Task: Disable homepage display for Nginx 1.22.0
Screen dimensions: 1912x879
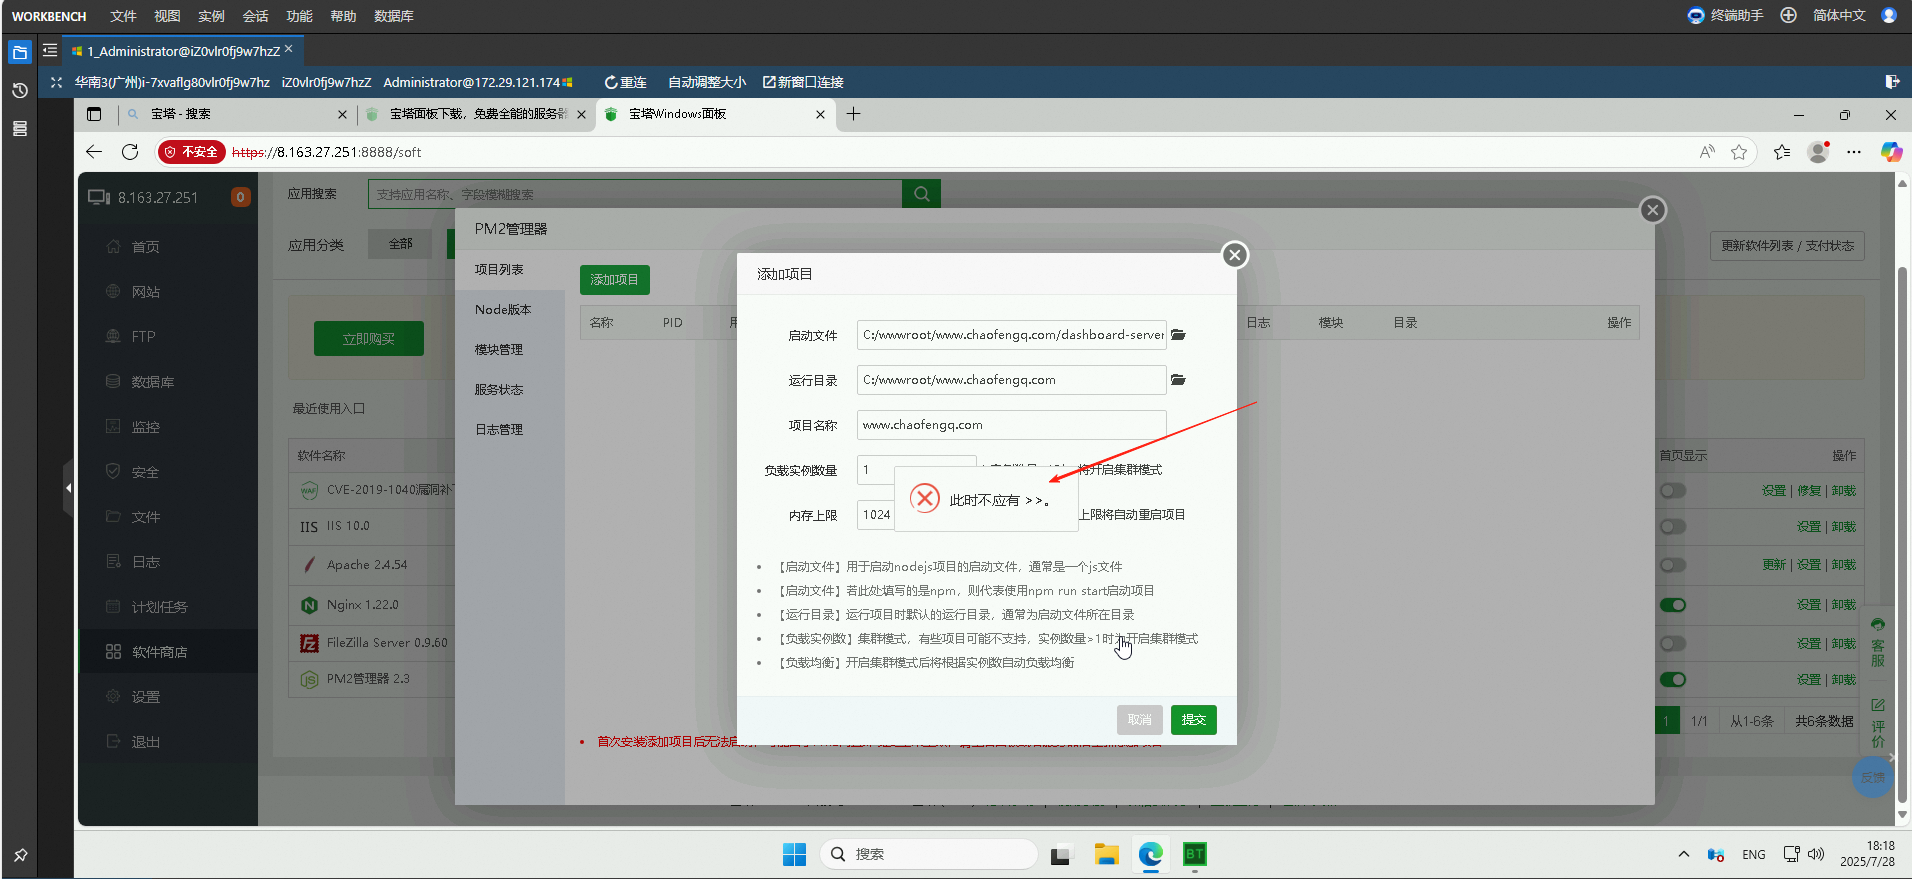Action: click(1673, 605)
